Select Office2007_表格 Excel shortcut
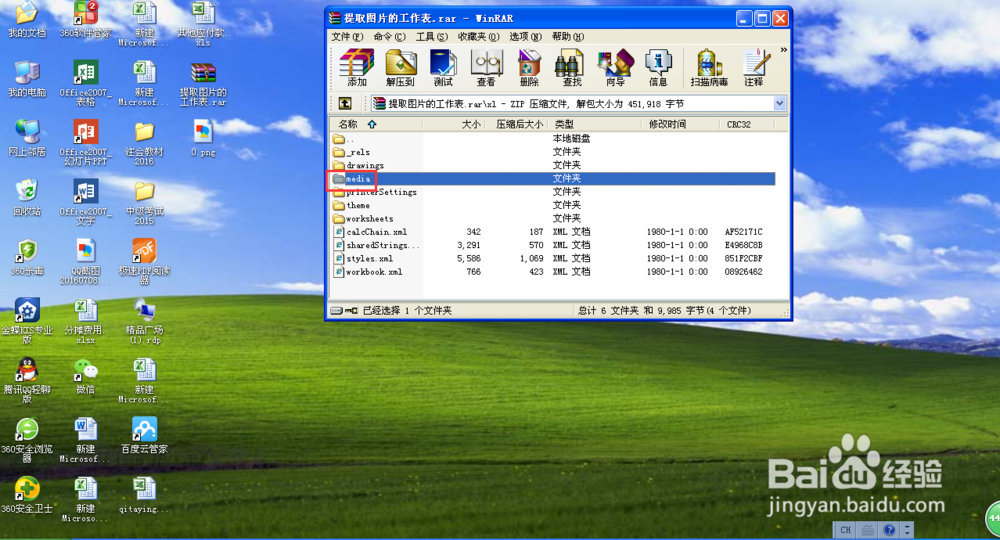 85,83
